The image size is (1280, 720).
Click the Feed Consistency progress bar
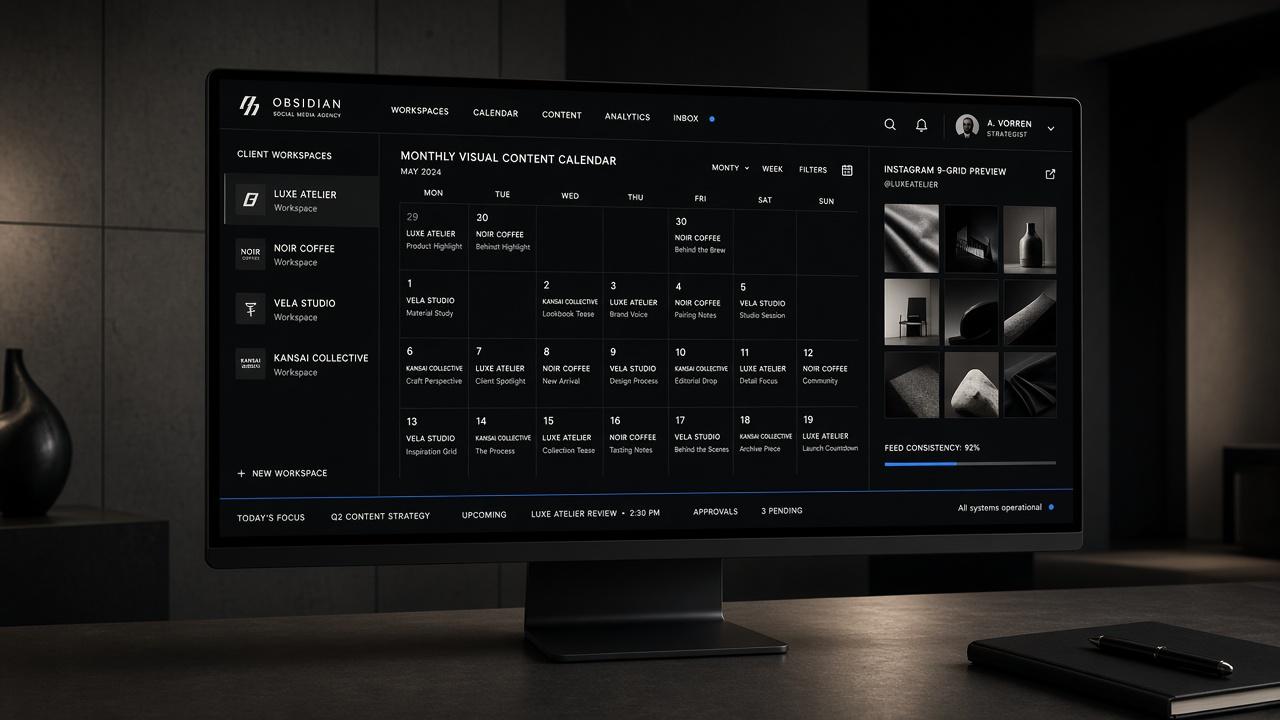[x=970, y=463]
